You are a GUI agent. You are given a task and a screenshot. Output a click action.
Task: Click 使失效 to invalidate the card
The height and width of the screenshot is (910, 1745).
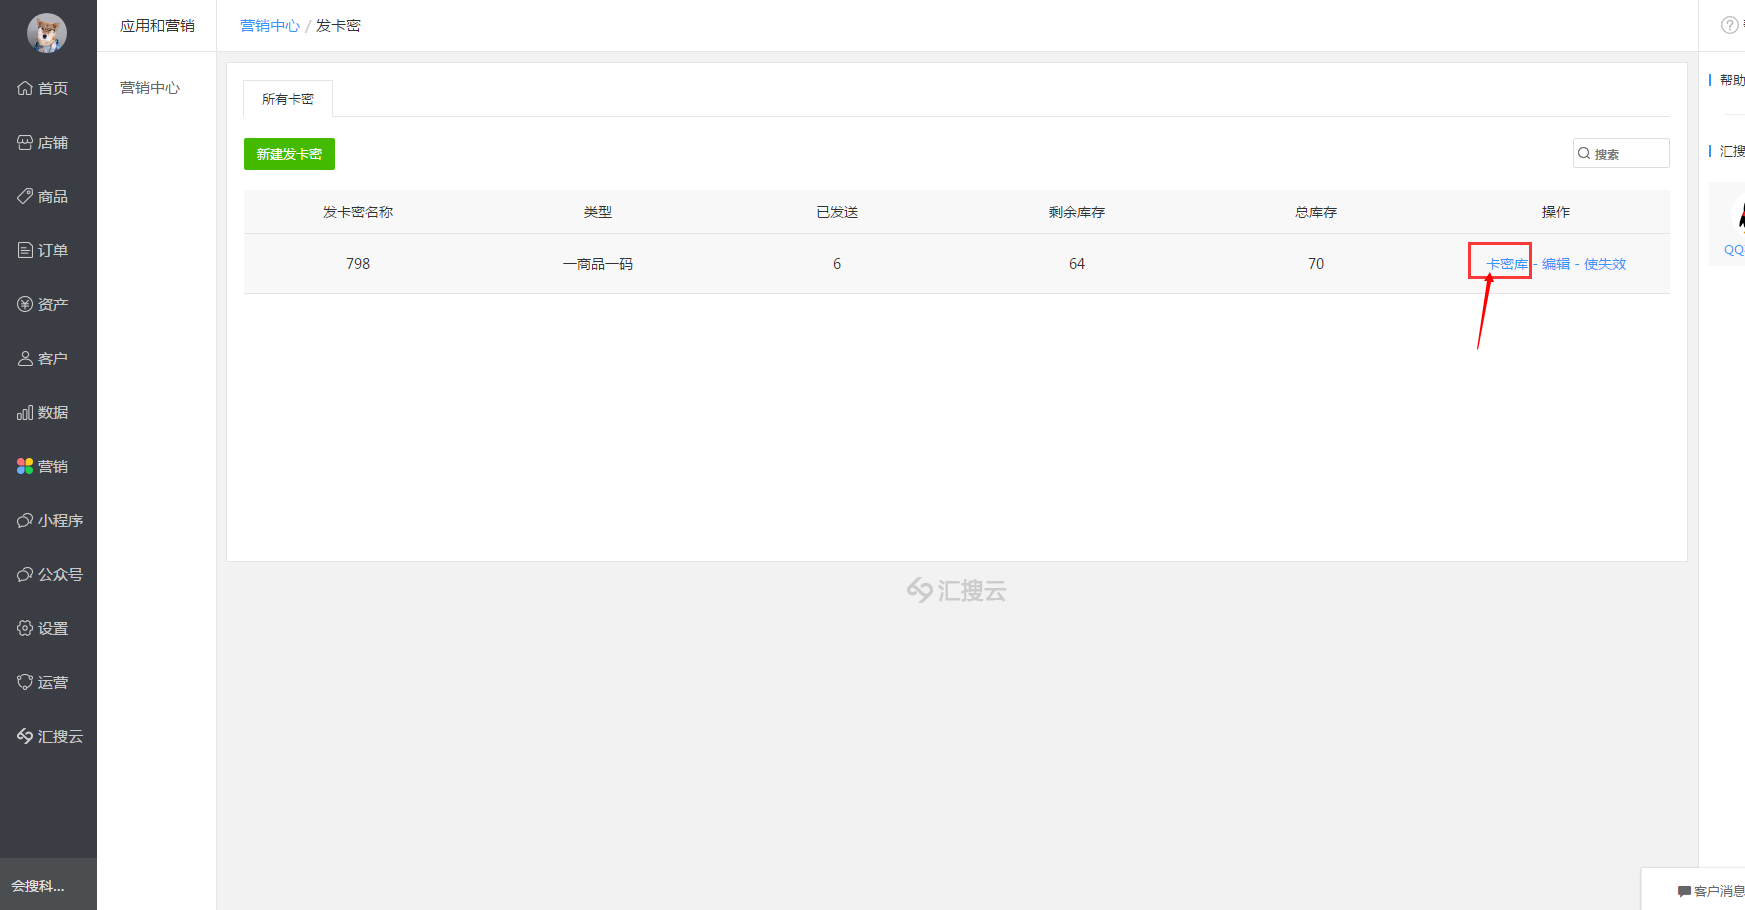point(1605,264)
